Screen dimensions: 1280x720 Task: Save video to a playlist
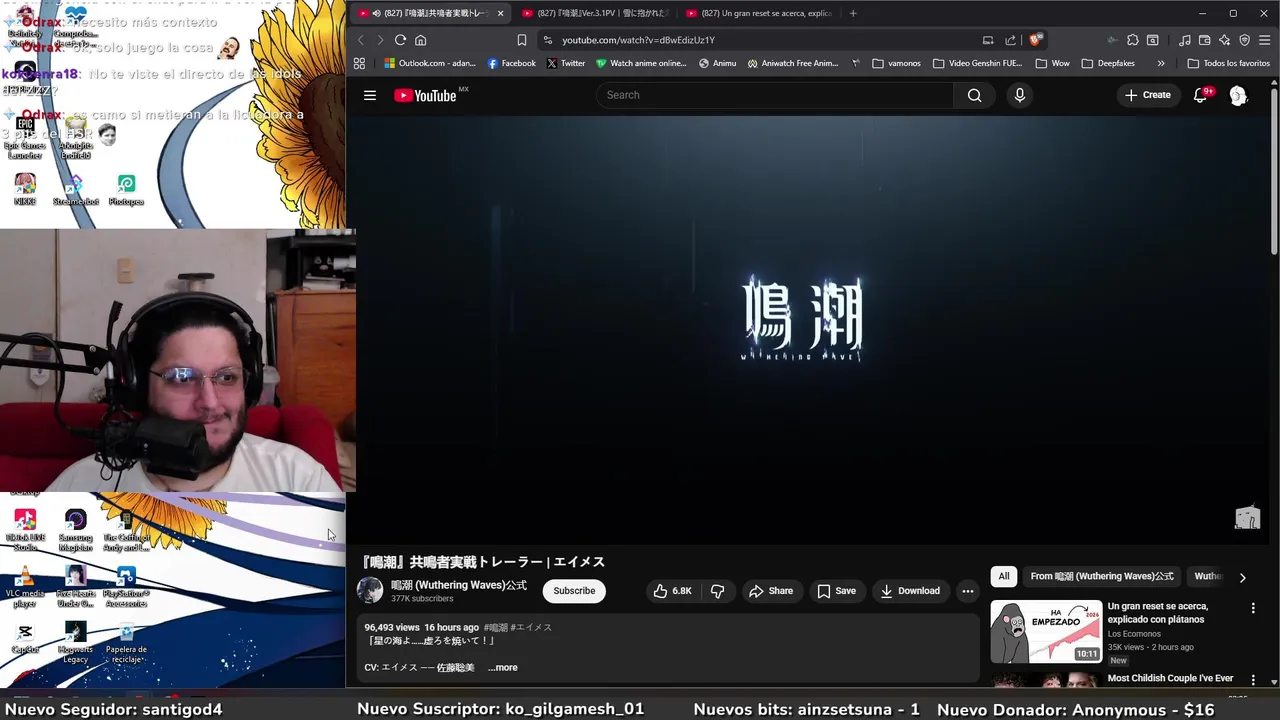(836, 591)
